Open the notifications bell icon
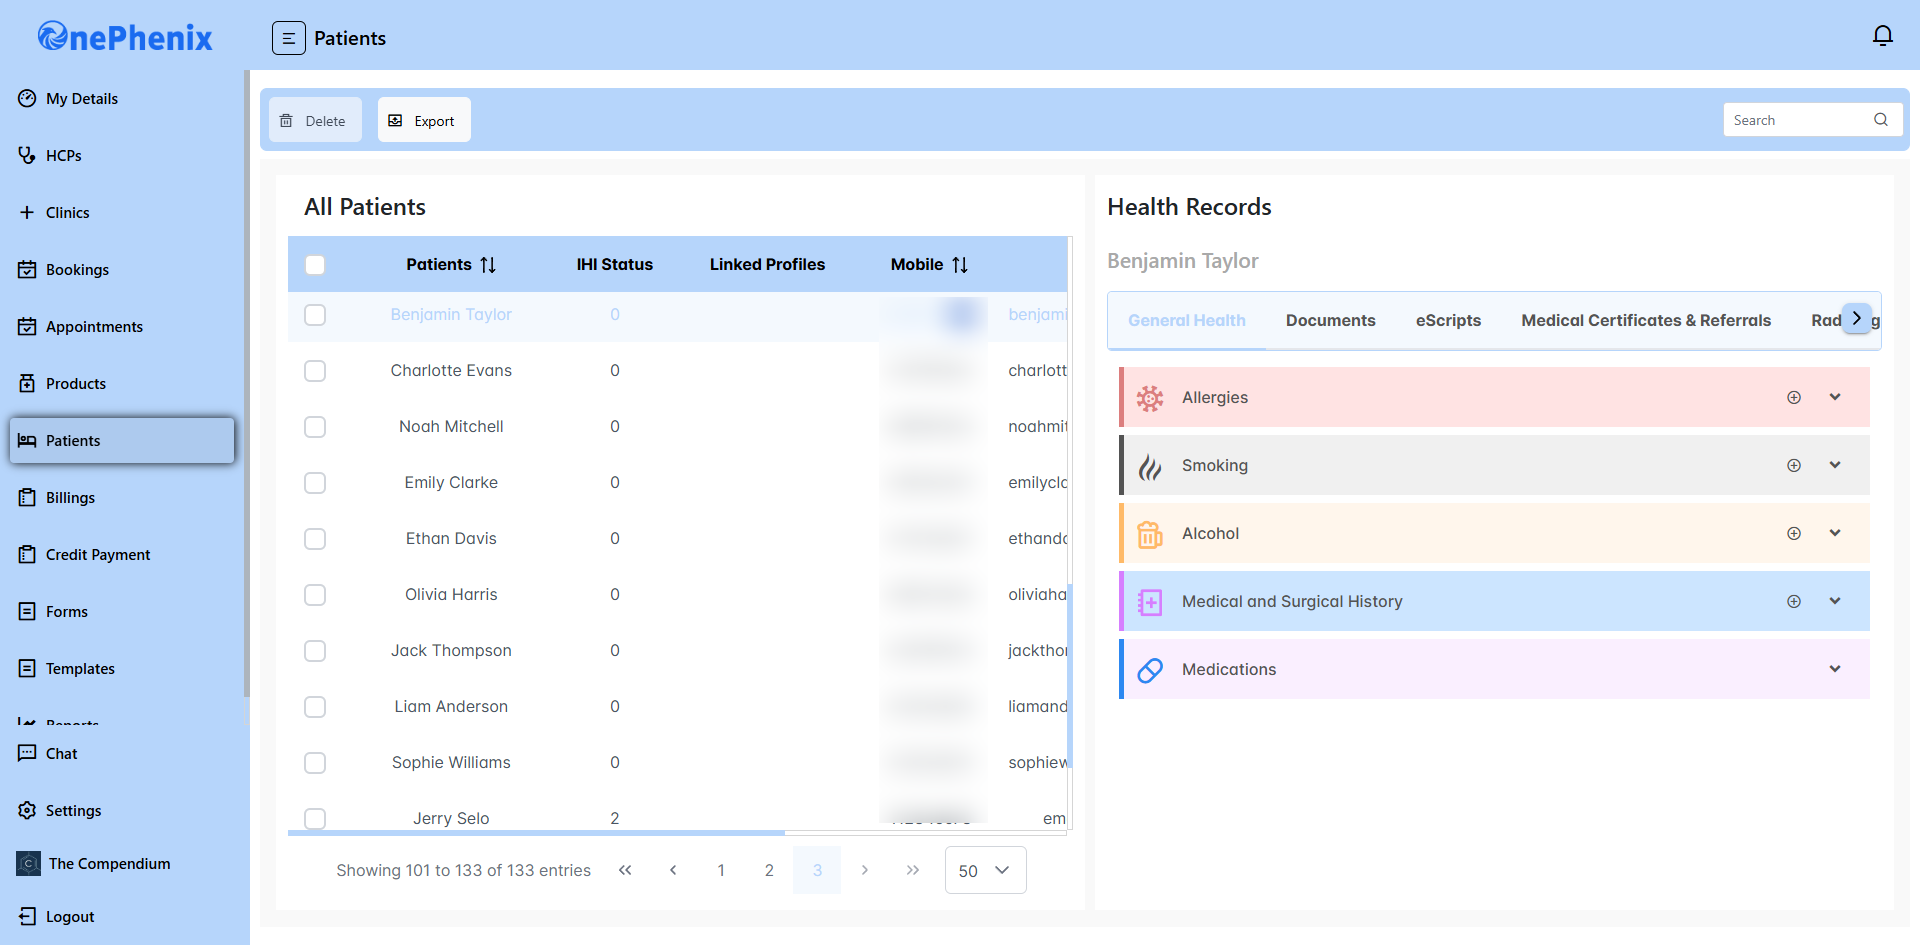 pos(1882,37)
